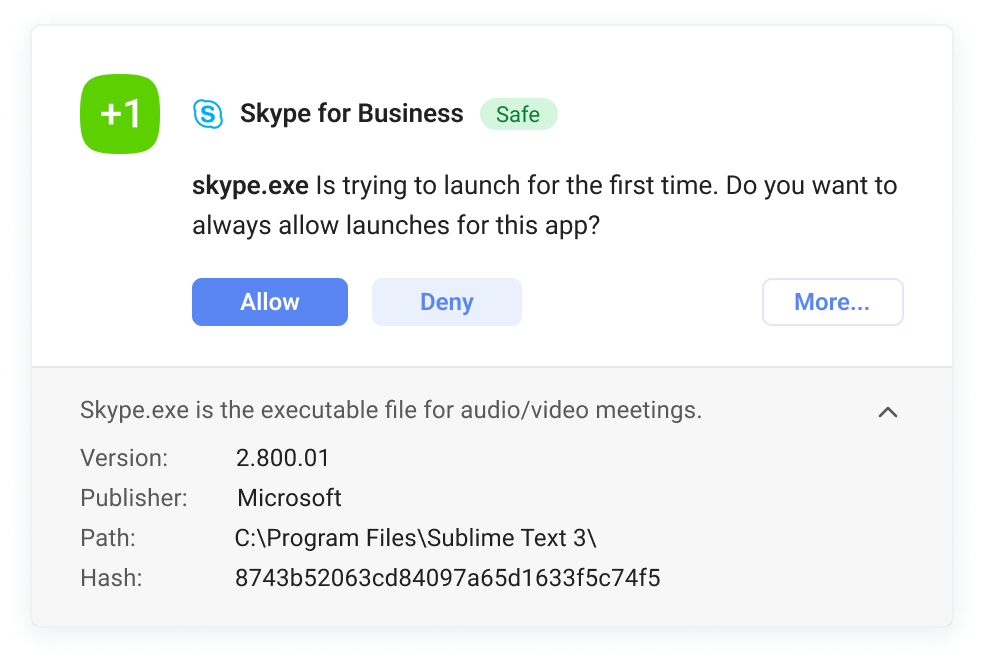Click the green reputation score icon
Screen dimensions: 983x663
[119, 113]
